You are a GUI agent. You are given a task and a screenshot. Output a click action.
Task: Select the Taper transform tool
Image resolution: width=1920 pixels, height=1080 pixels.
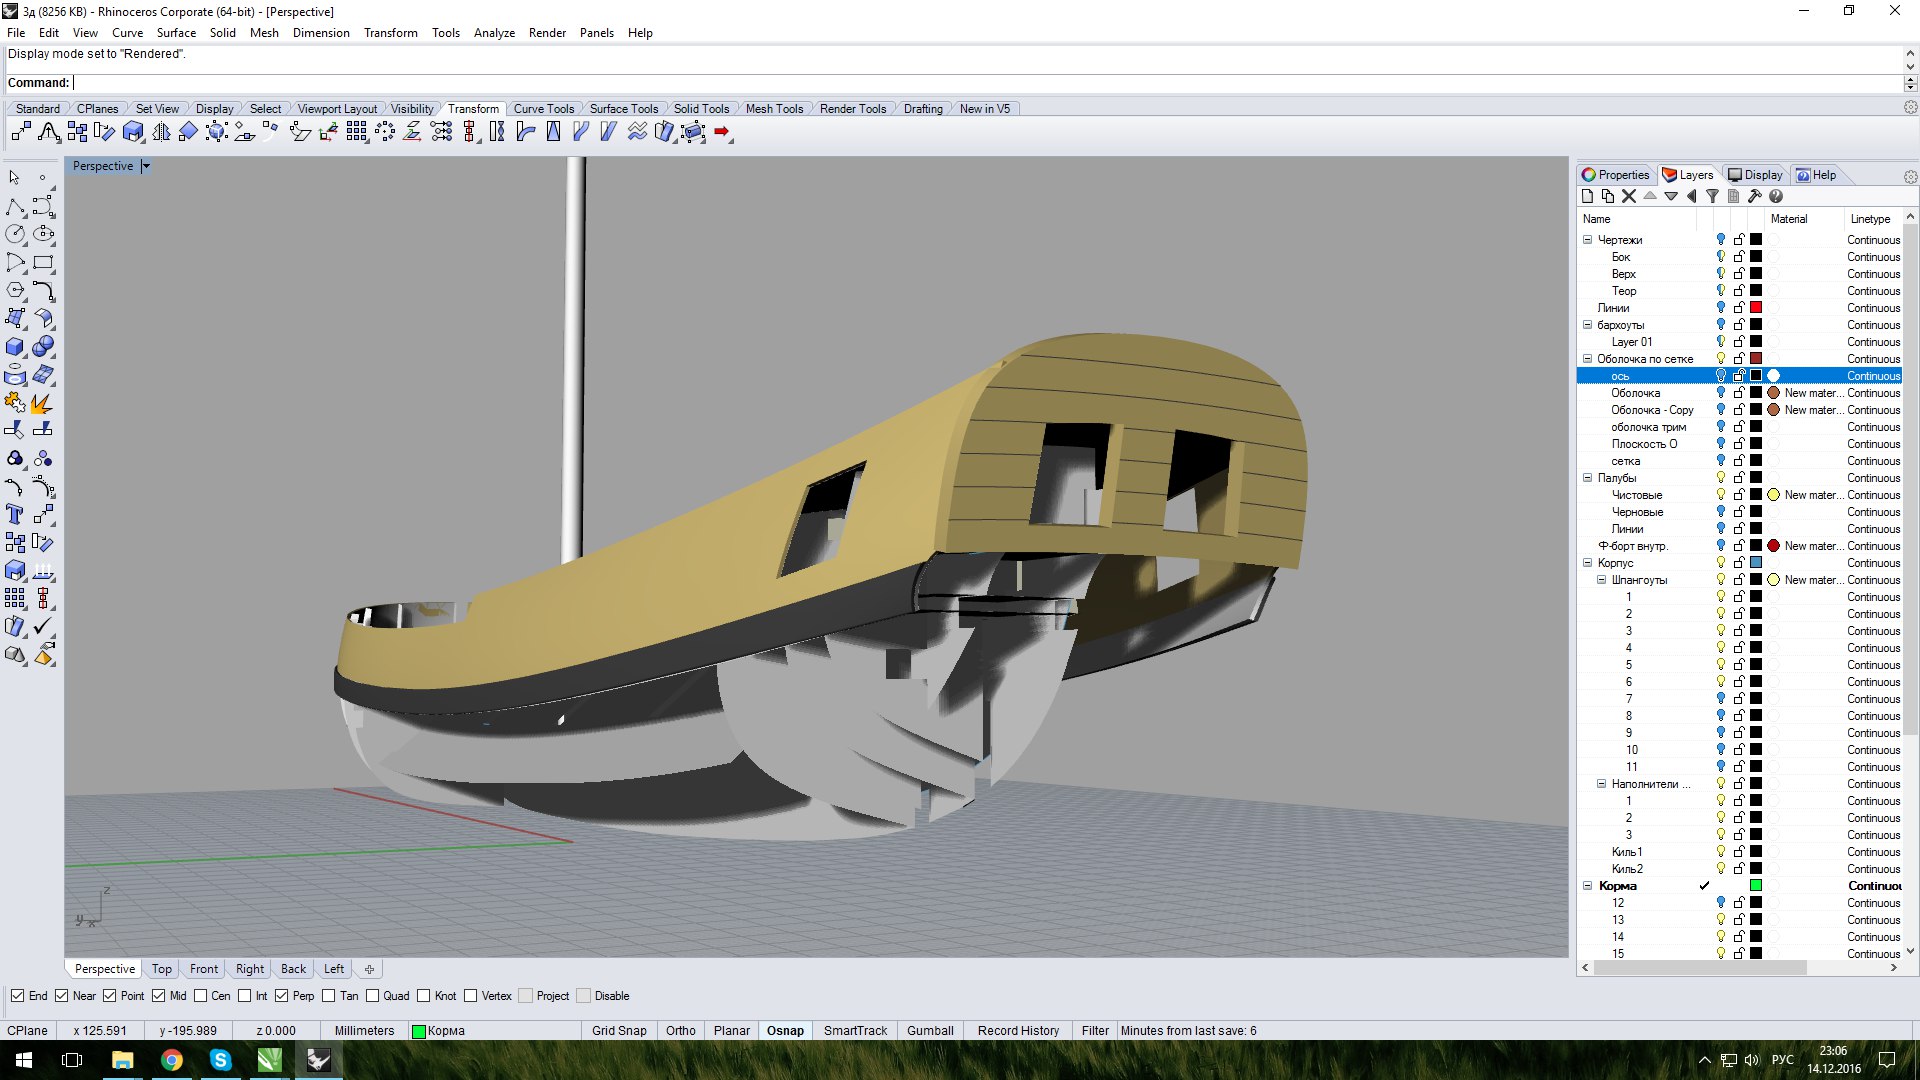click(553, 132)
